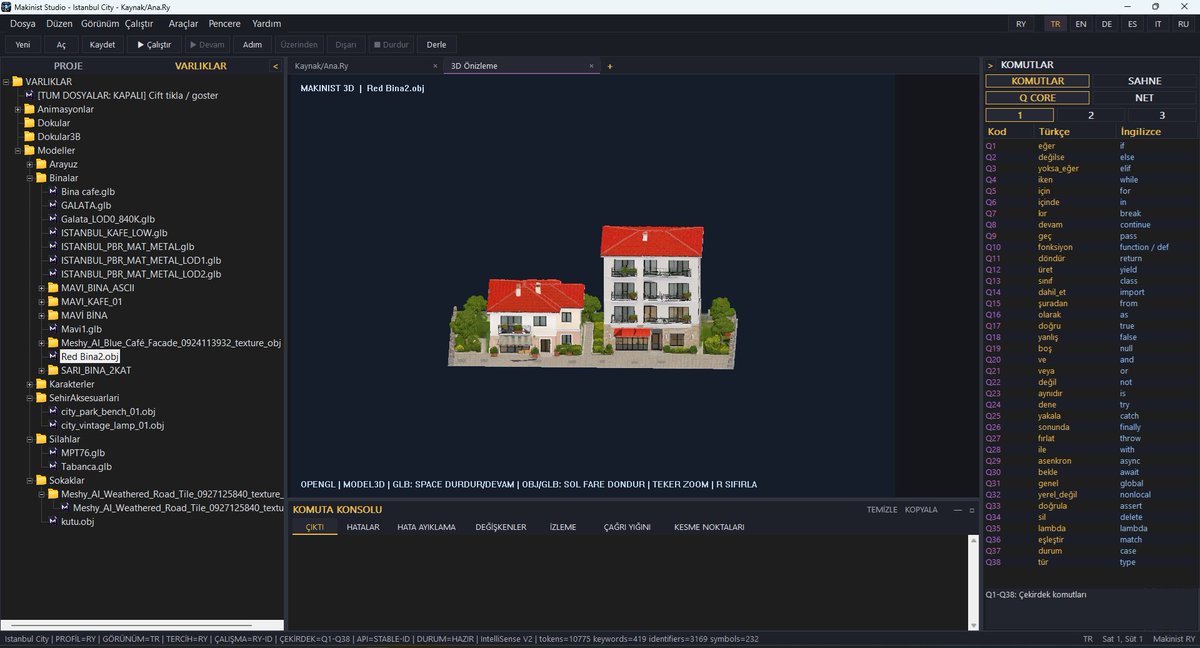The image size is (1200, 648).
Task: Click the console scrollbar up arrow
Action: pos(972,541)
